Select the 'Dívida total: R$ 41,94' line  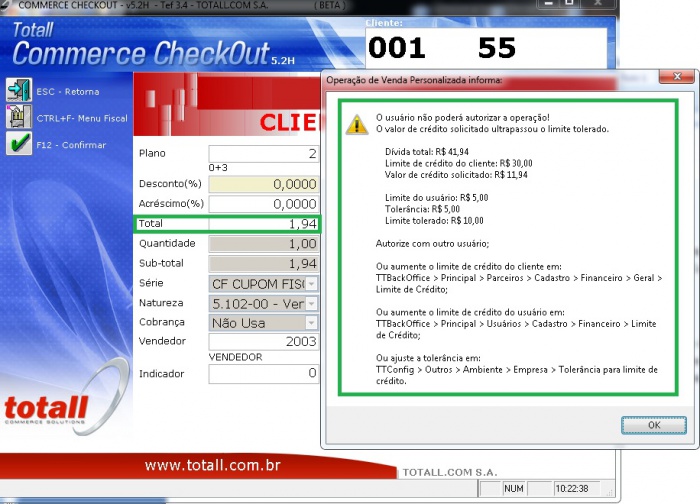[x=427, y=152]
